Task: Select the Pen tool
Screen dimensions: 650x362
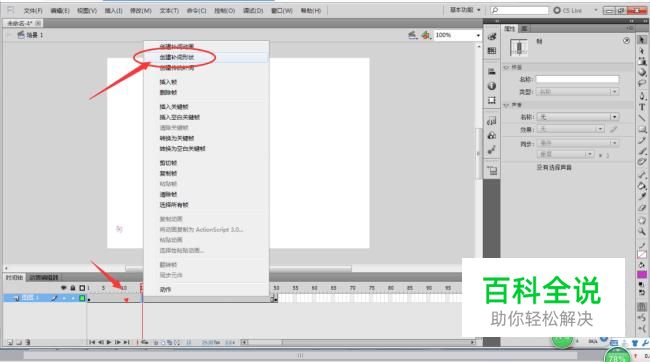Action: (642, 96)
